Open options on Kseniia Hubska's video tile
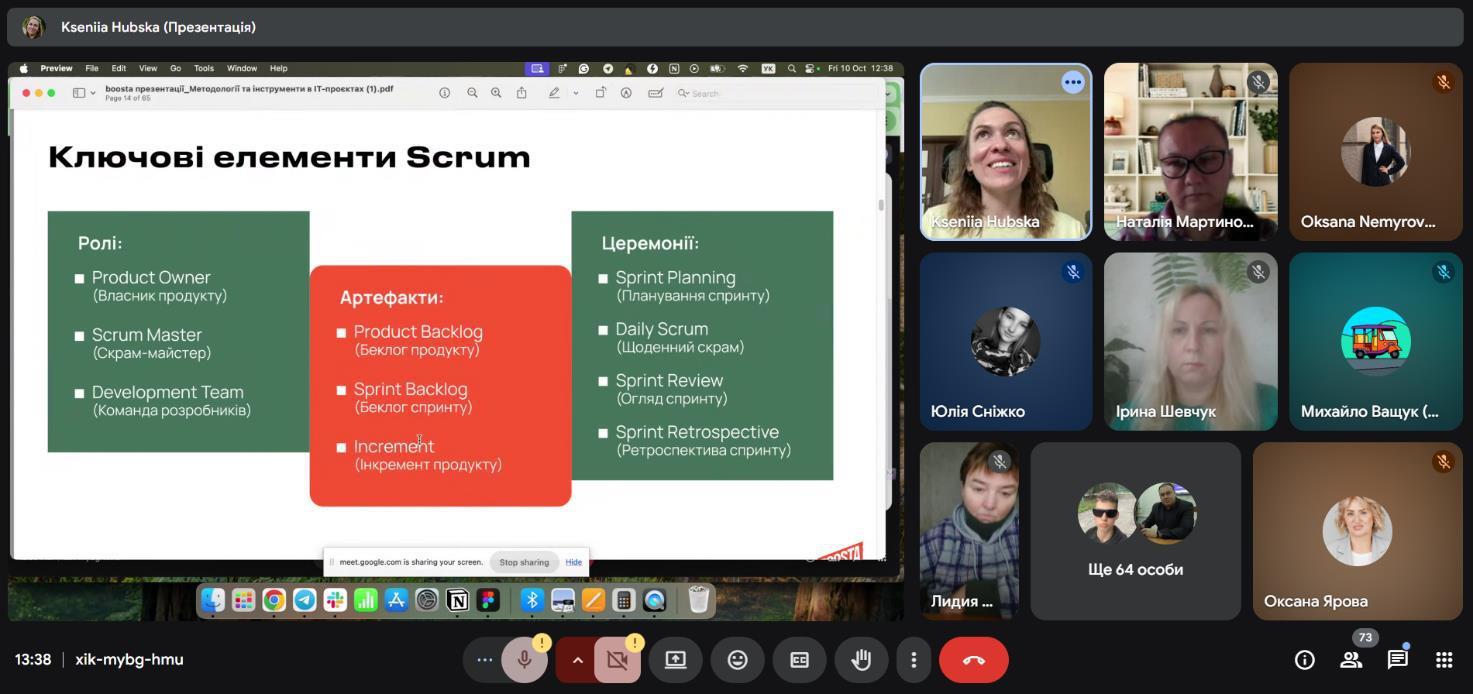This screenshot has width=1473, height=694. pyautogui.click(x=1072, y=82)
